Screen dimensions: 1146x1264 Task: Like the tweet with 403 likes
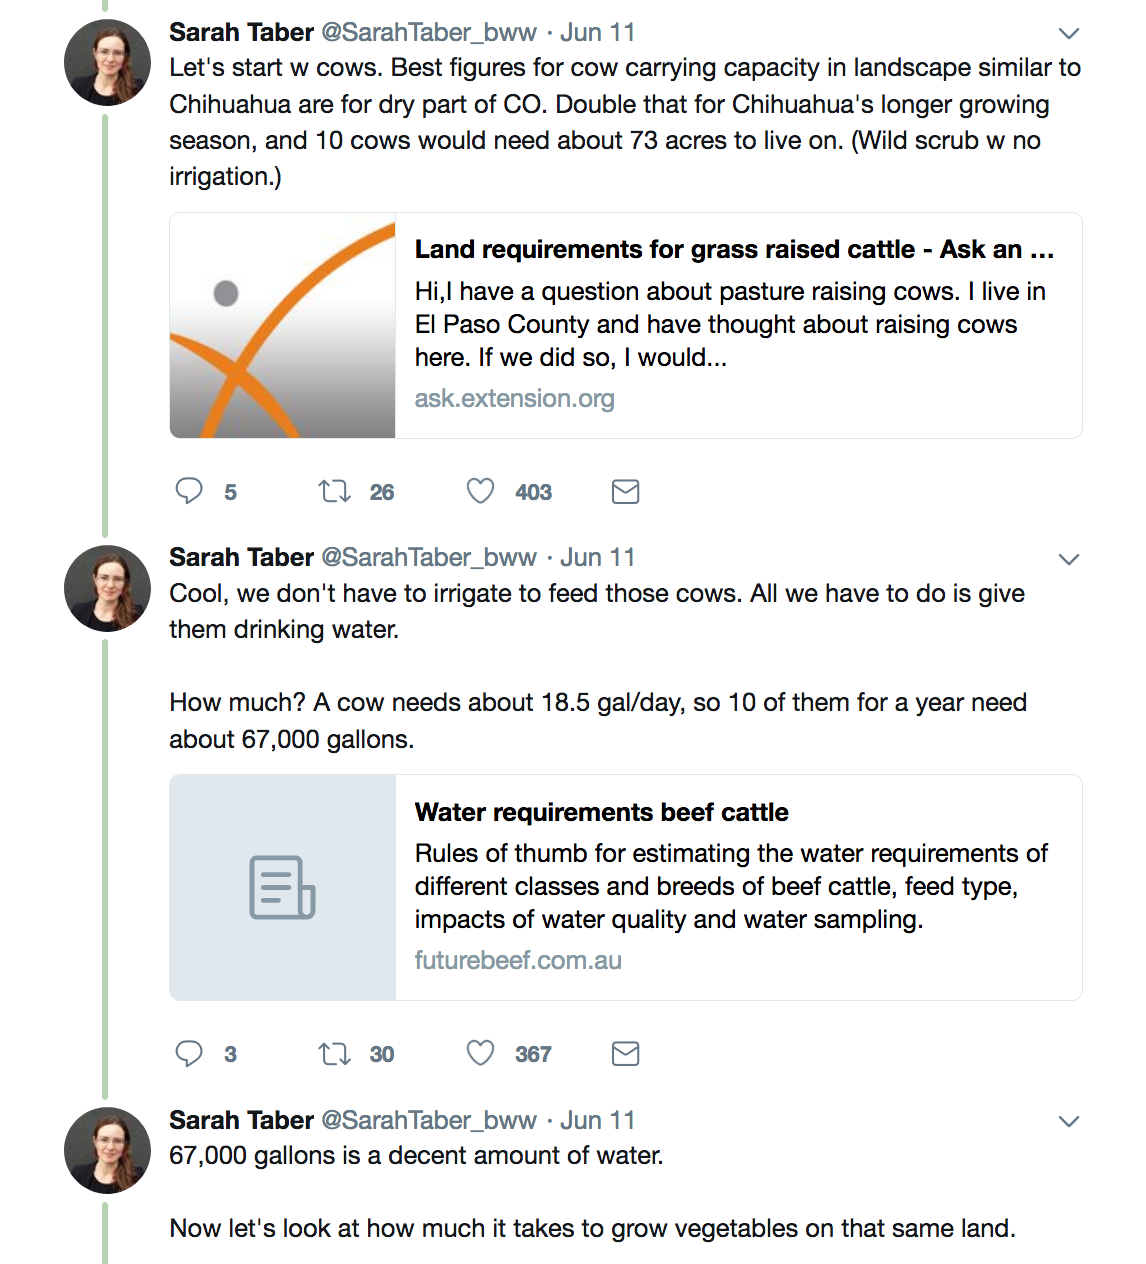click(481, 491)
